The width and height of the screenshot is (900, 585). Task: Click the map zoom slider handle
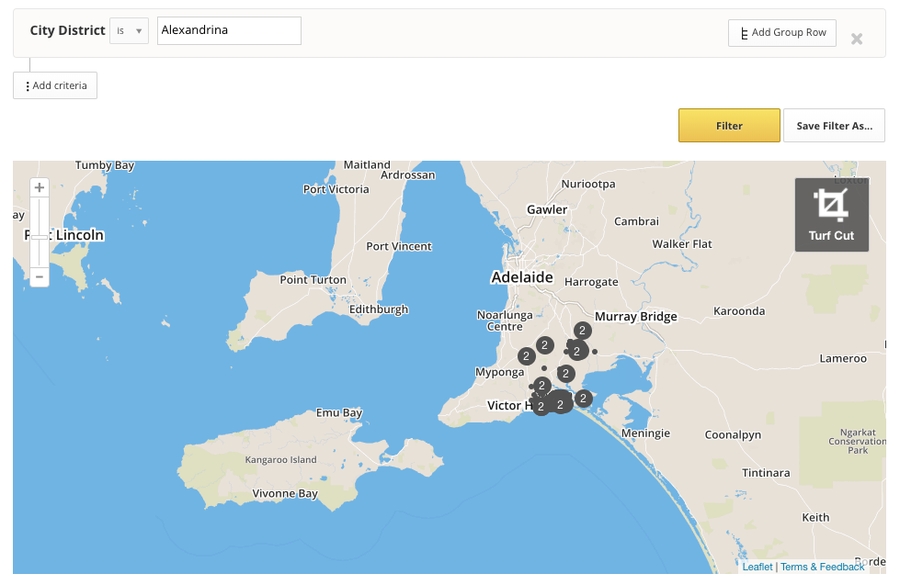[x=39, y=237]
